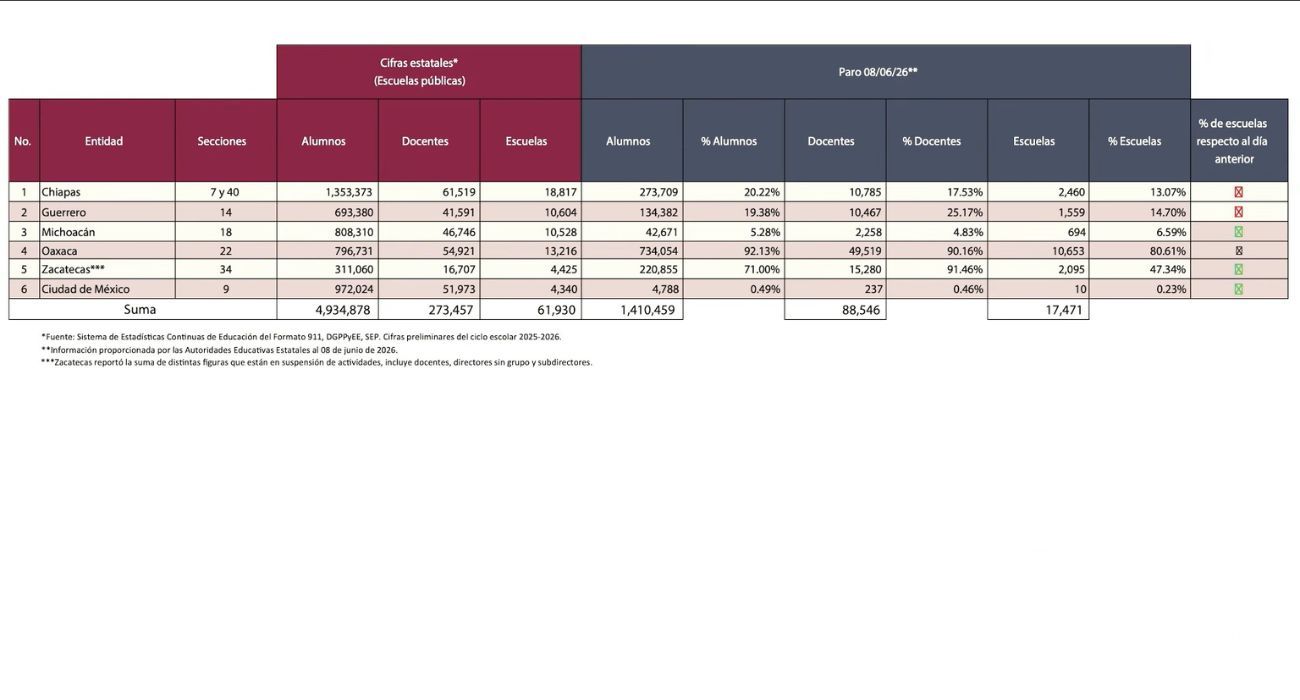Click the strike Alumnos total 1,410,459

click(x=632, y=310)
